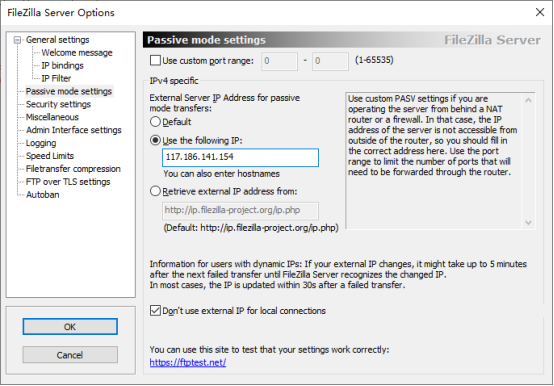This screenshot has height=386, width=554.
Task: Click the port range end field
Action: 330,61
